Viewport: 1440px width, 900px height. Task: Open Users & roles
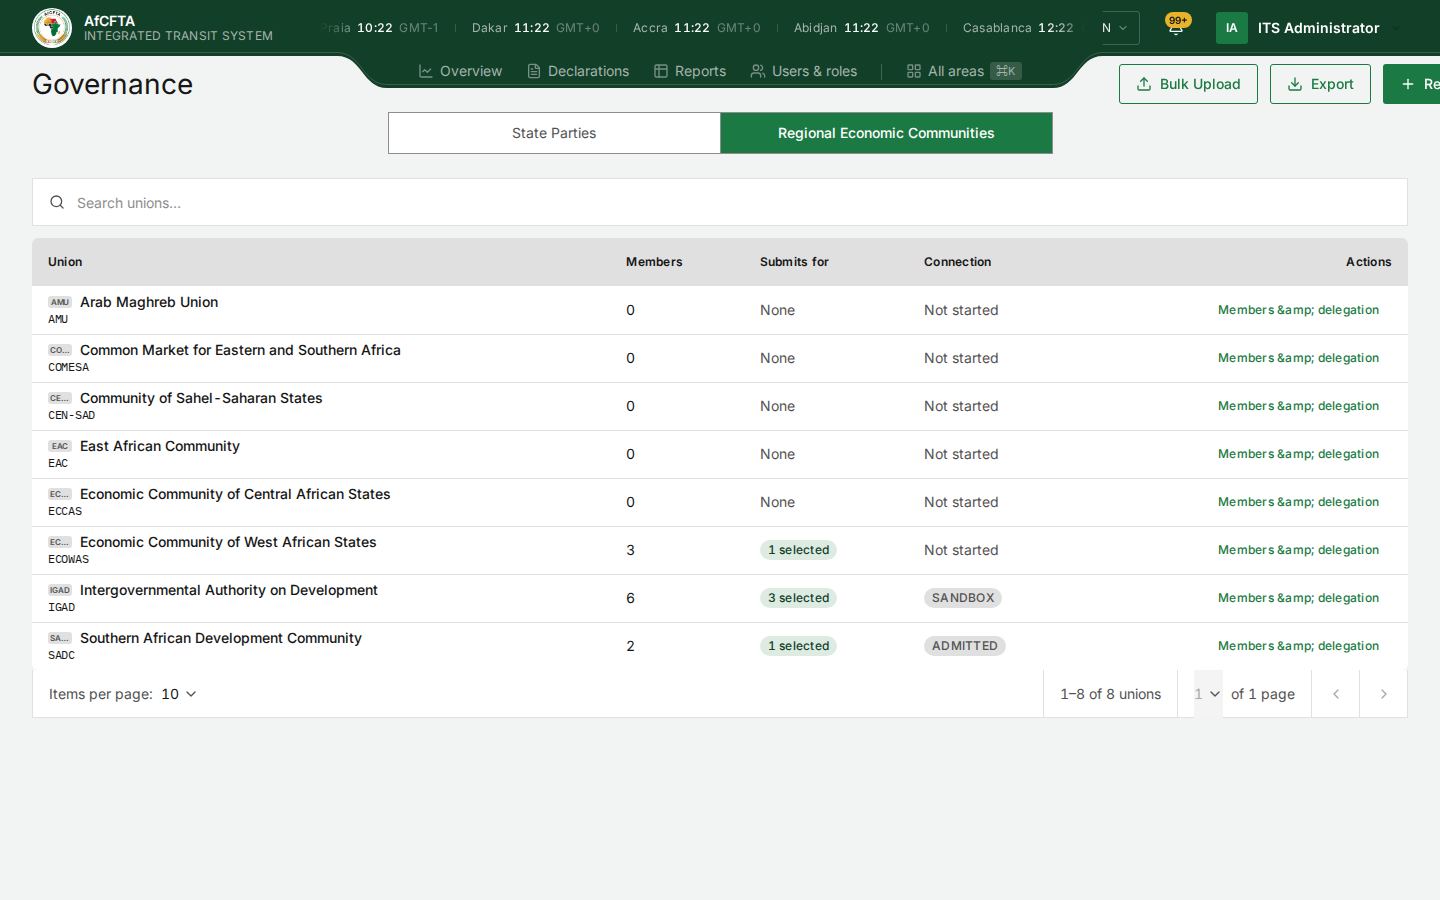click(x=804, y=71)
